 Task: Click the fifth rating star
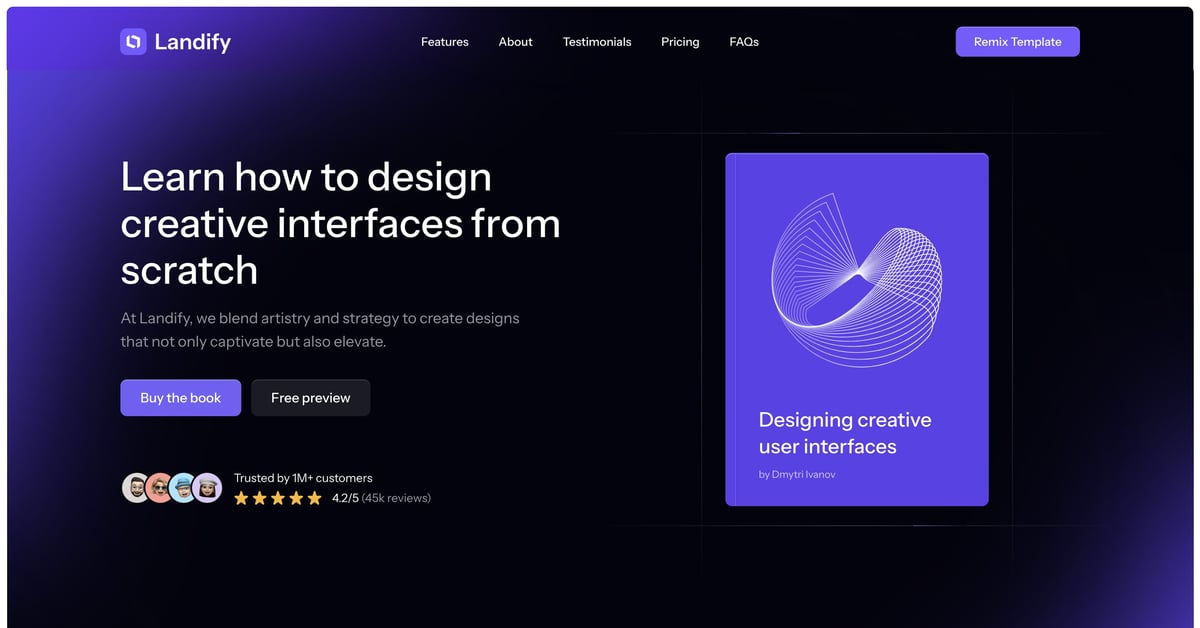[314, 497]
